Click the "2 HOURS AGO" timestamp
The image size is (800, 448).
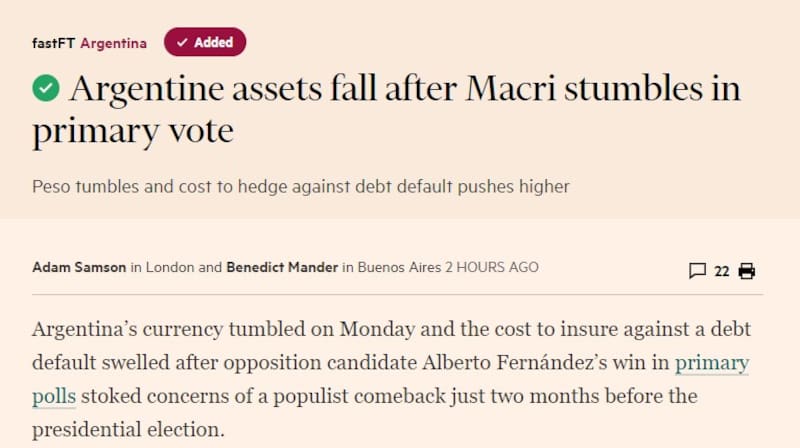pos(491,267)
